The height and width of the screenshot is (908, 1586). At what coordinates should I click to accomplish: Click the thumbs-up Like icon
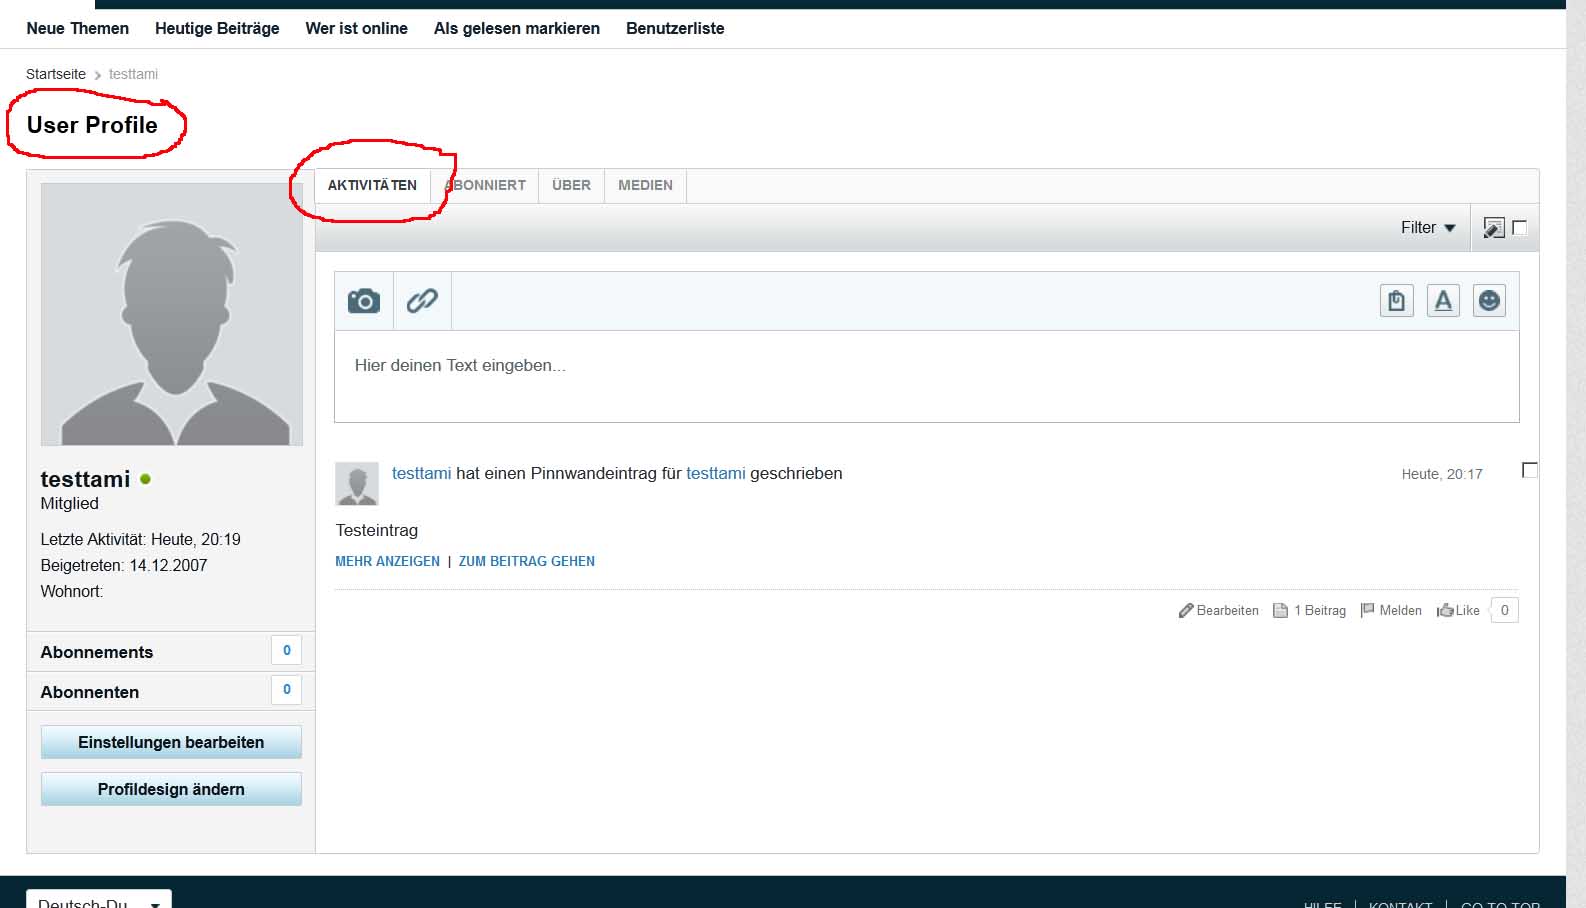(1445, 611)
